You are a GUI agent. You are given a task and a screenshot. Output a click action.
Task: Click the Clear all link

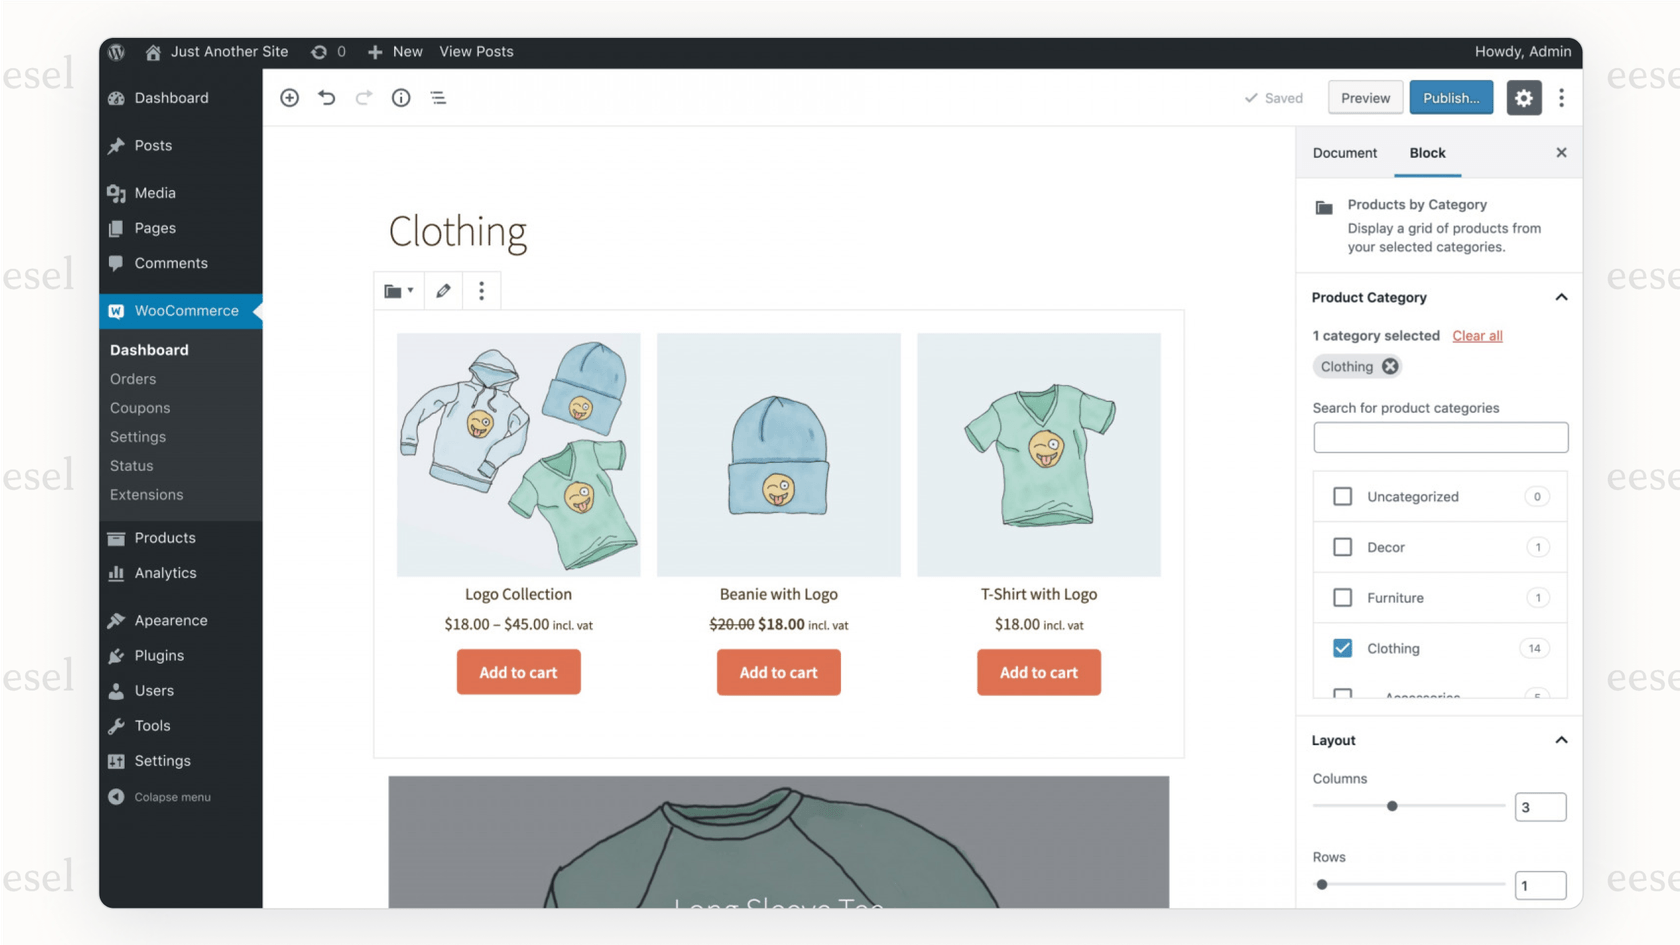pyautogui.click(x=1477, y=335)
